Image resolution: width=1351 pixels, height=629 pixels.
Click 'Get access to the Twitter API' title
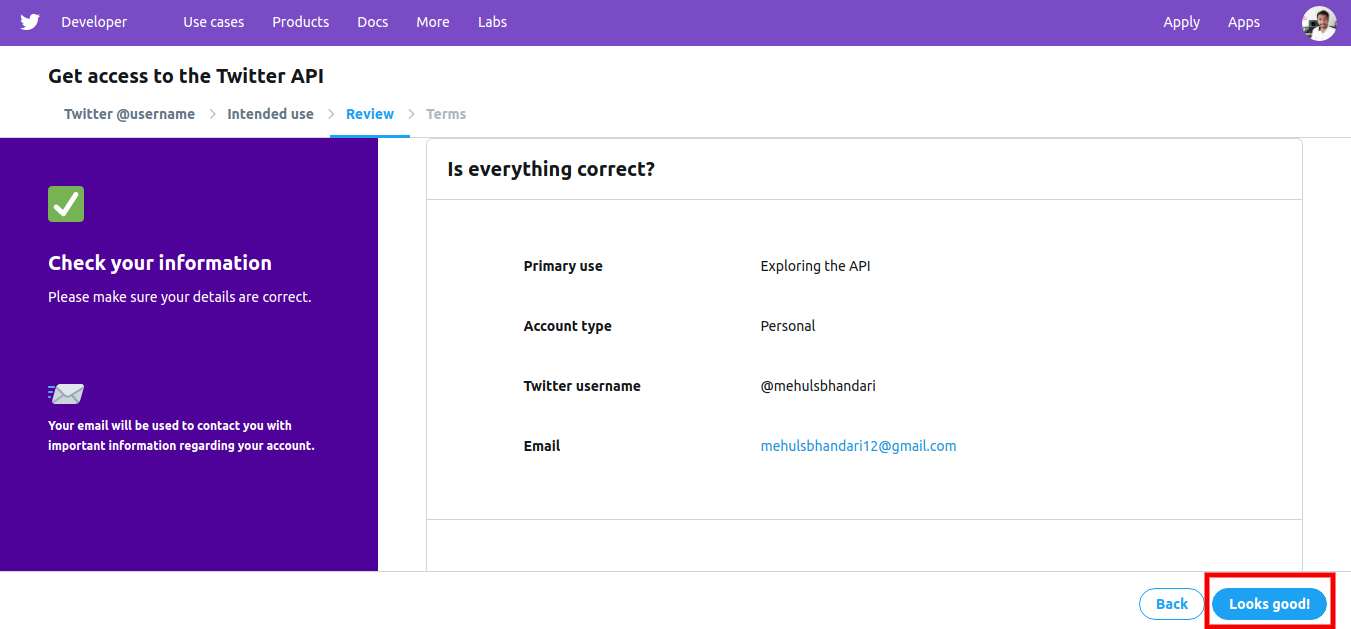[x=186, y=76]
